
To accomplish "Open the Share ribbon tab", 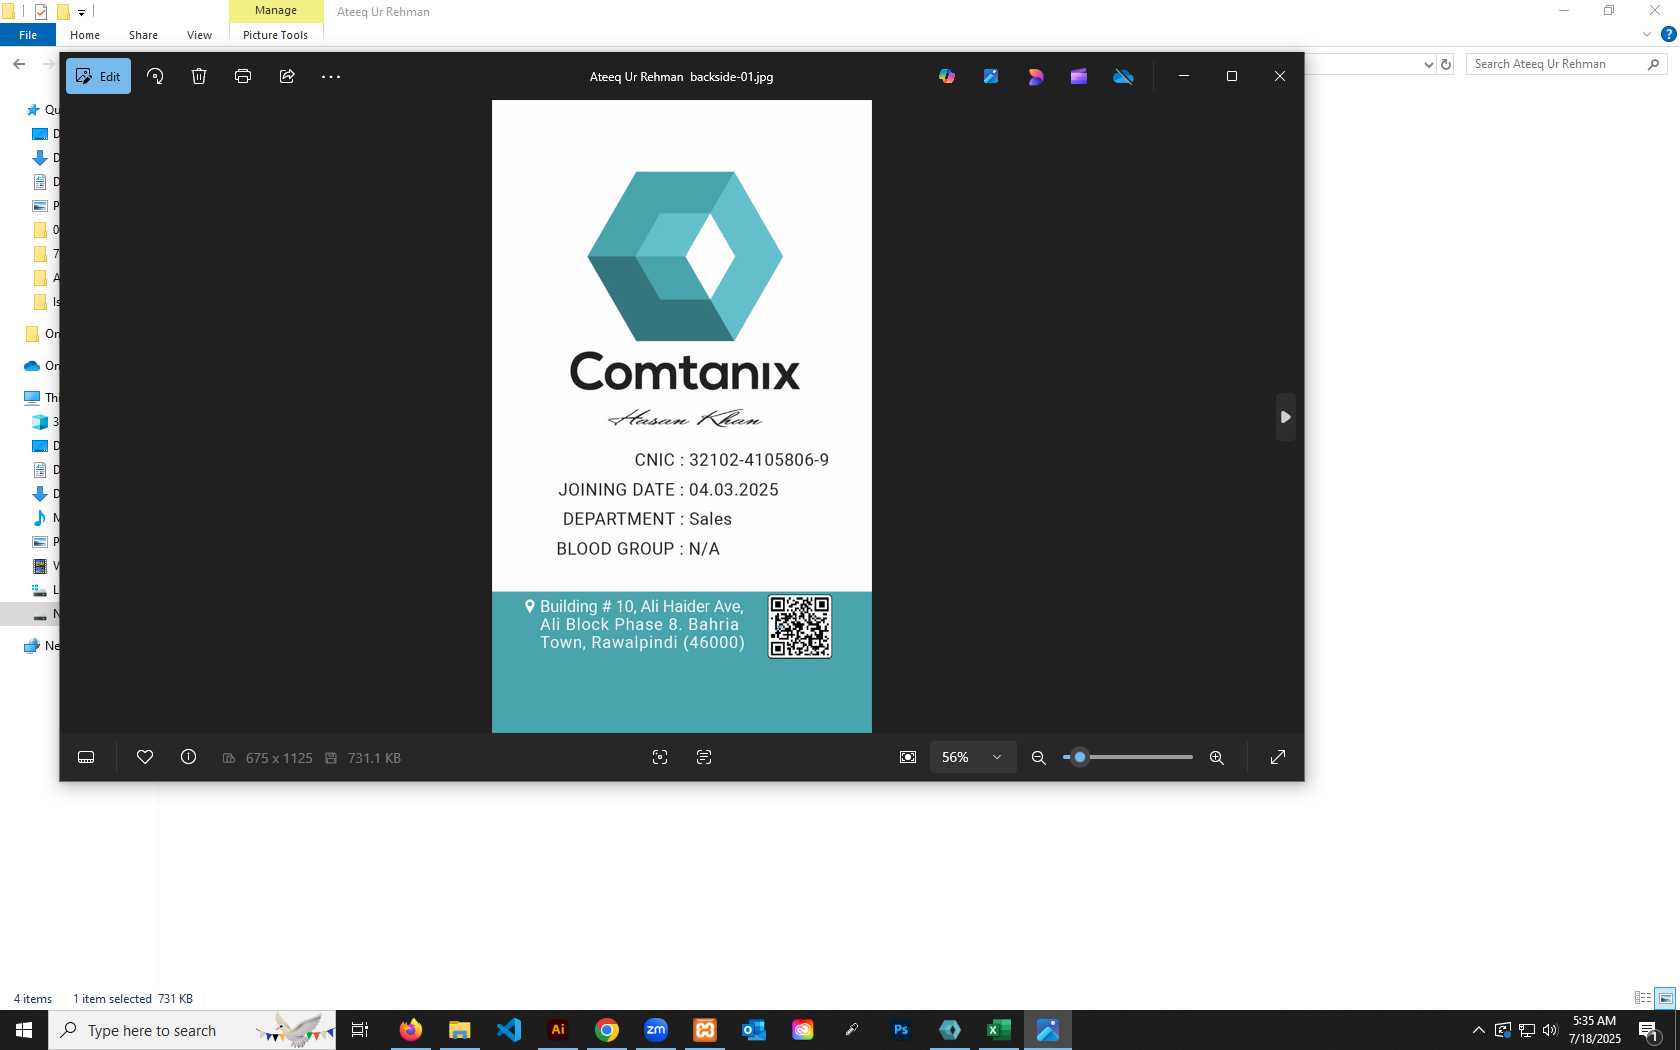I will (143, 35).
